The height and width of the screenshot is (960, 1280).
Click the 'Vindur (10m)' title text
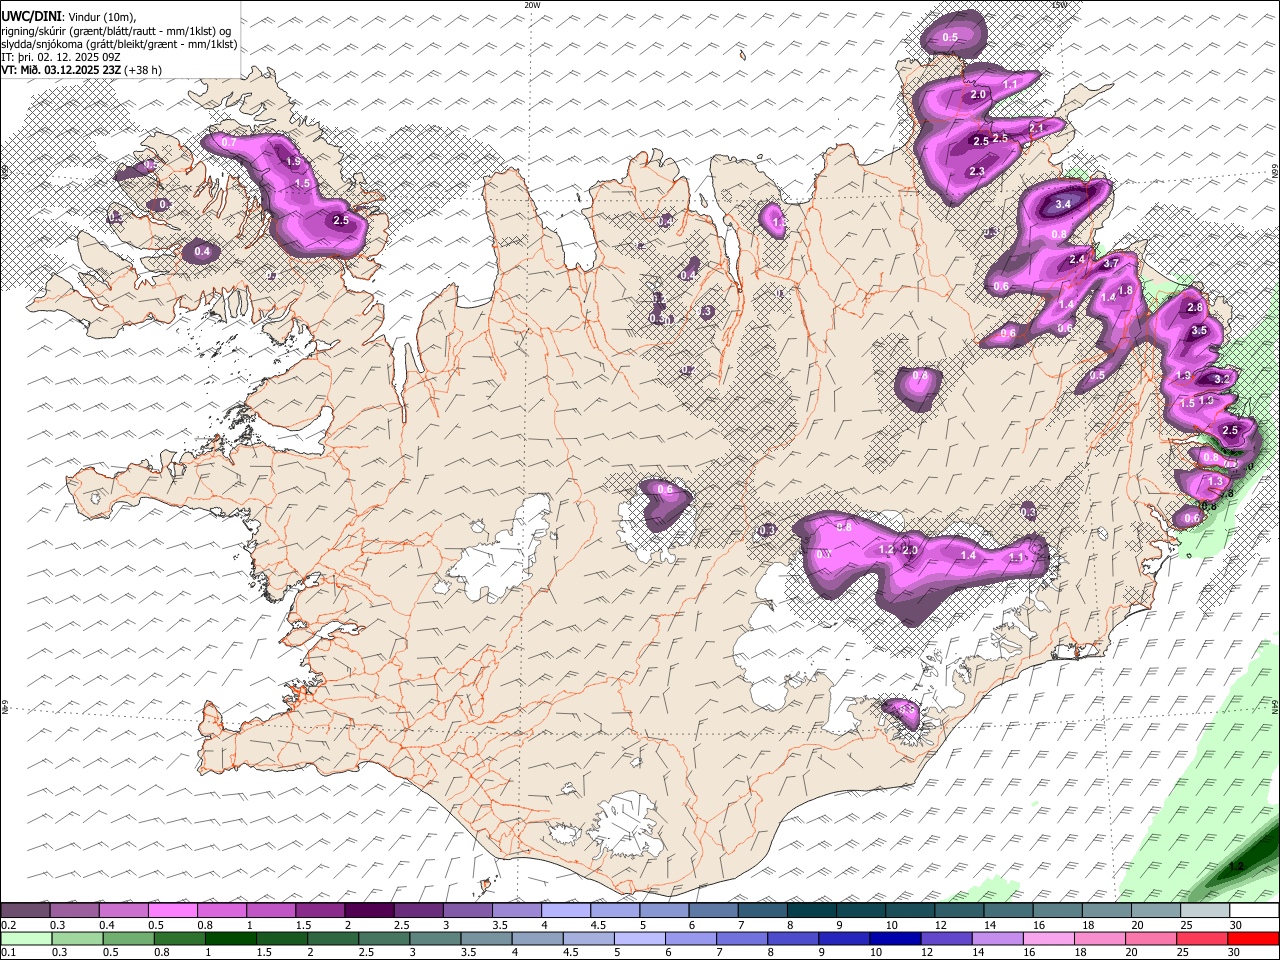click(x=101, y=17)
